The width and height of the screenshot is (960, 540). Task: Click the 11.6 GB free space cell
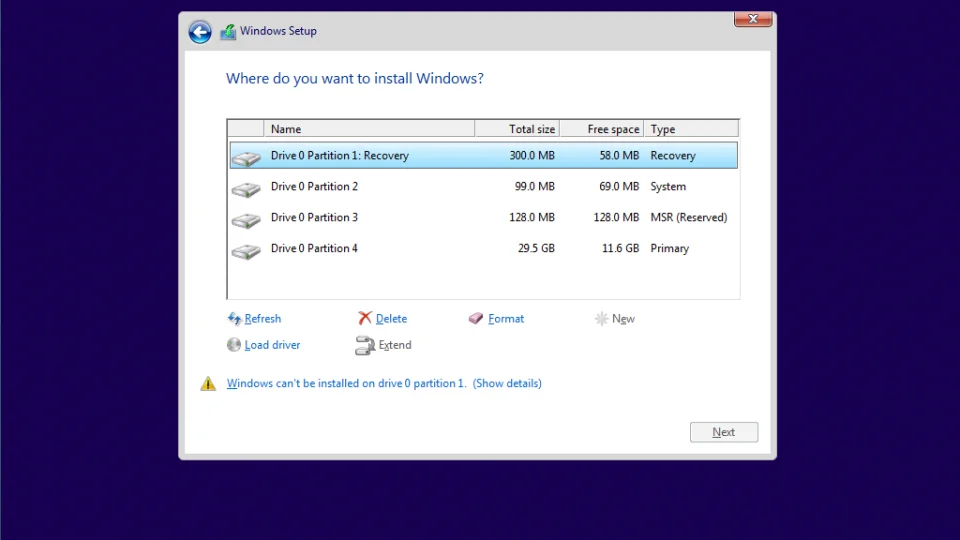(620, 249)
